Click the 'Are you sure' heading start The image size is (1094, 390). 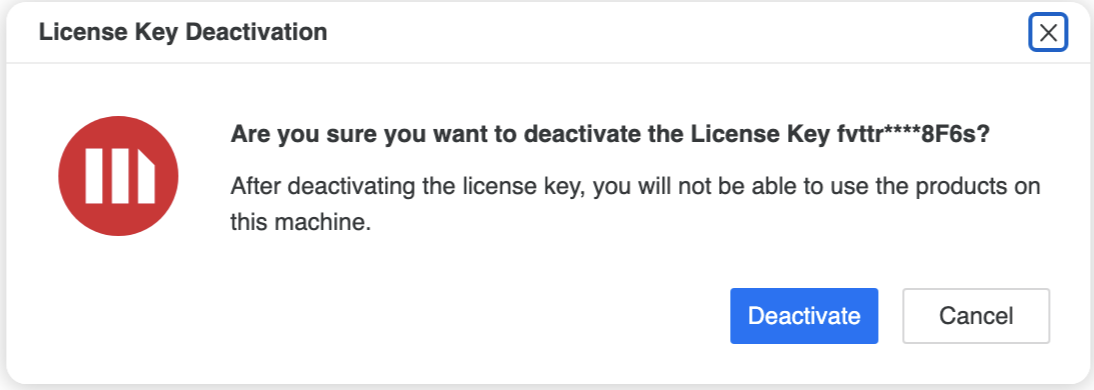point(301,134)
